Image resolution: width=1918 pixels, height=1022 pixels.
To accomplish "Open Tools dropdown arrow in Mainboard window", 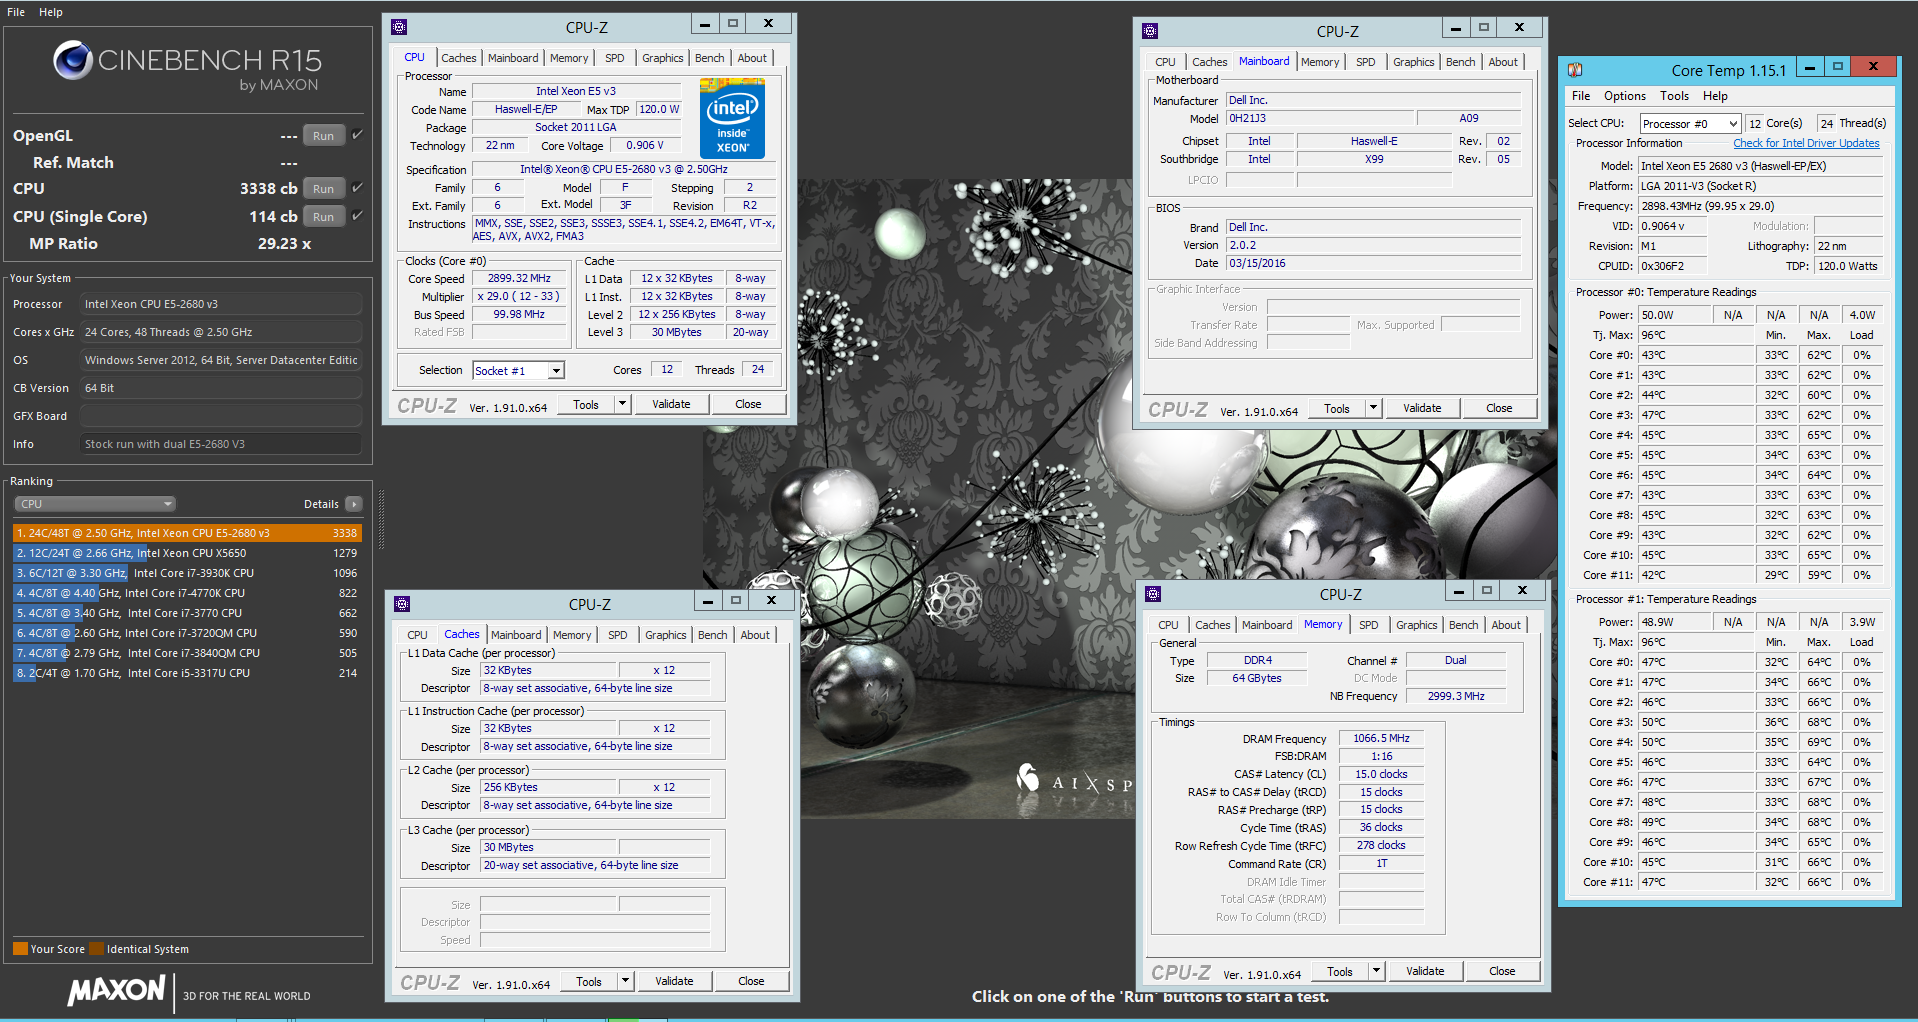I will coord(1373,408).
